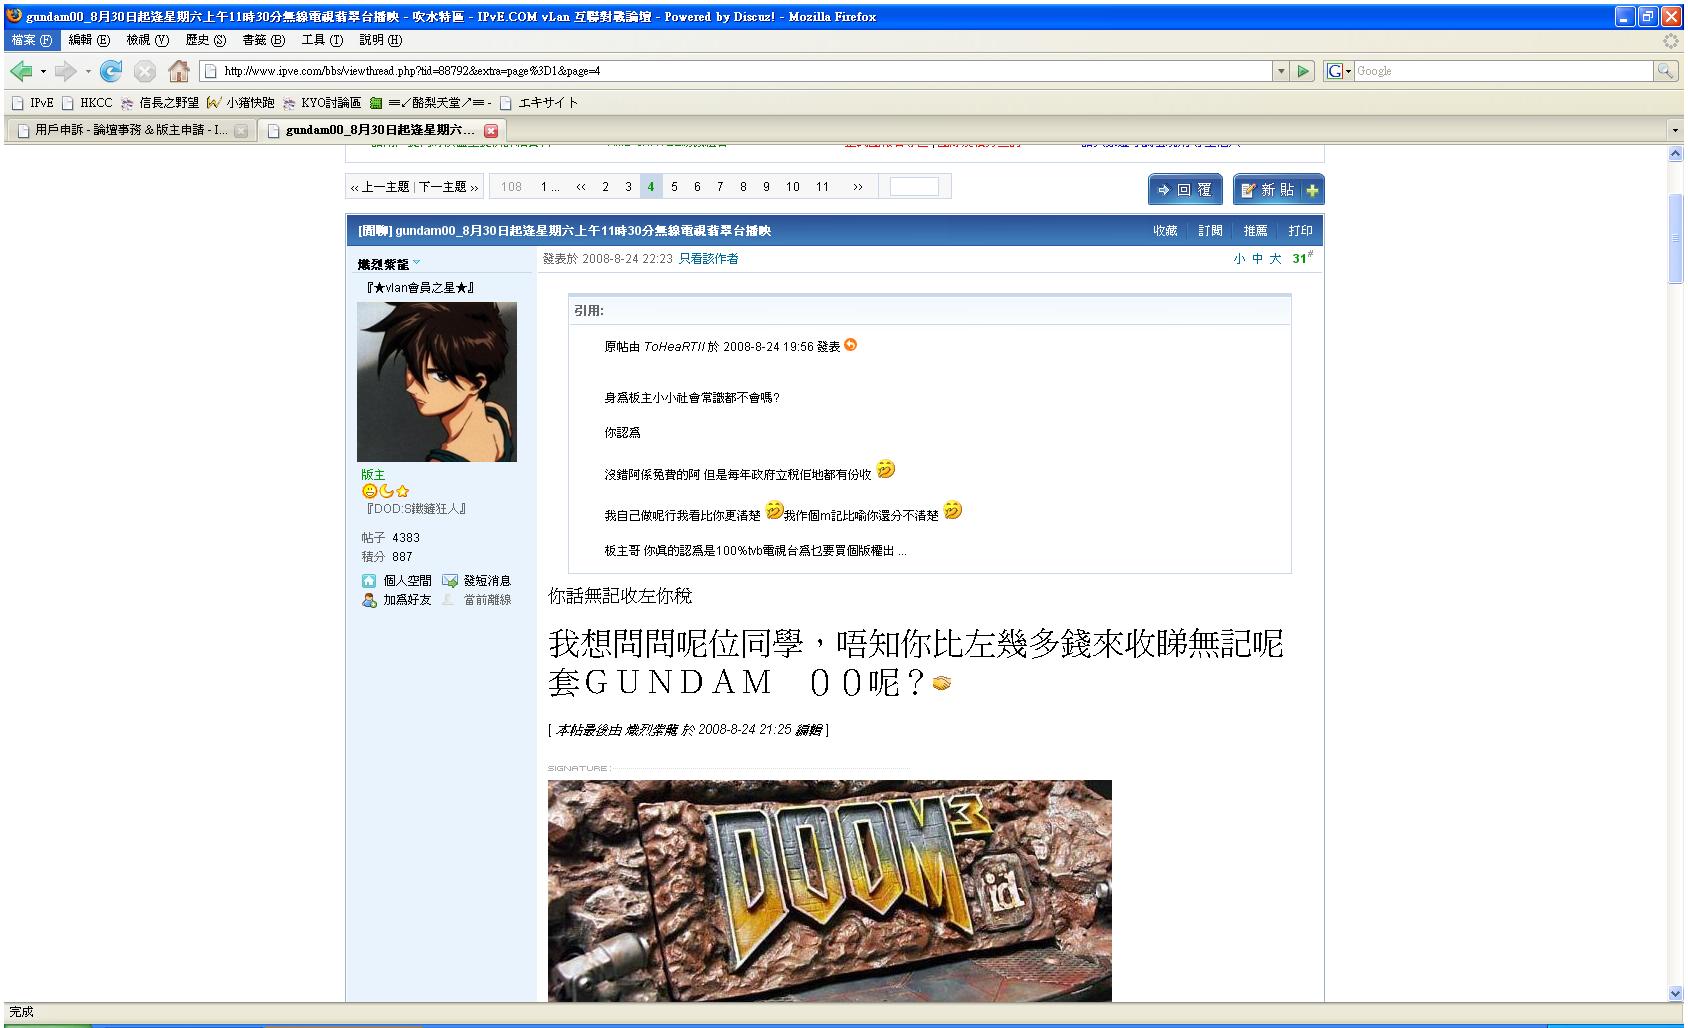Reload the current page
The width and height of the screenshot is (1688, 1028).
111,71
